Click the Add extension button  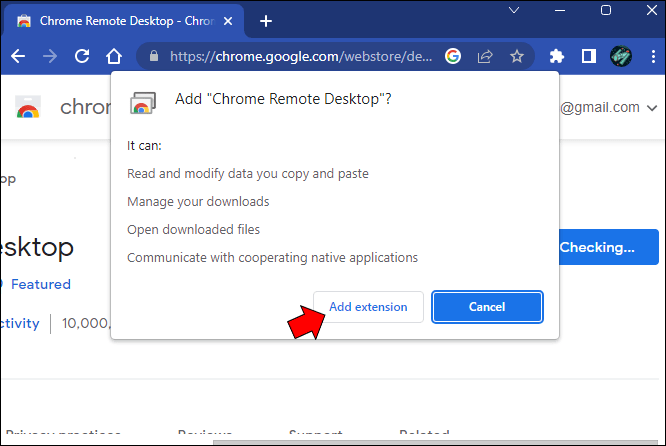[368, 307]
